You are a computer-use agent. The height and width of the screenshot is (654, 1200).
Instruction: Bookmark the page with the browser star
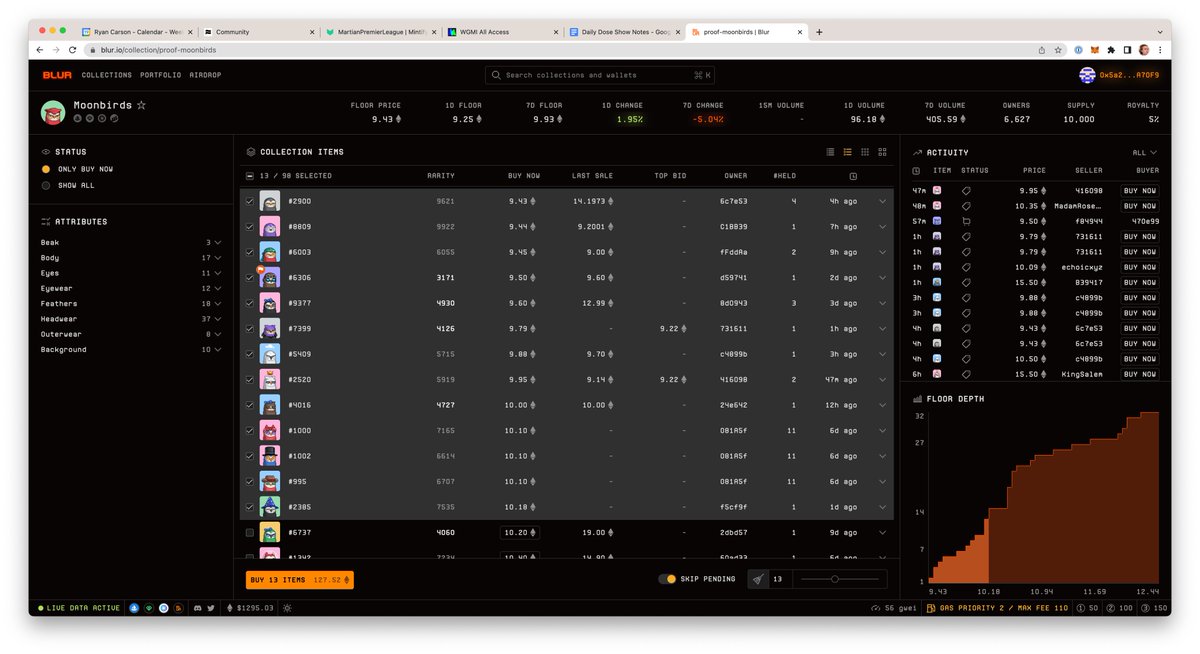tap(1058, 49)
